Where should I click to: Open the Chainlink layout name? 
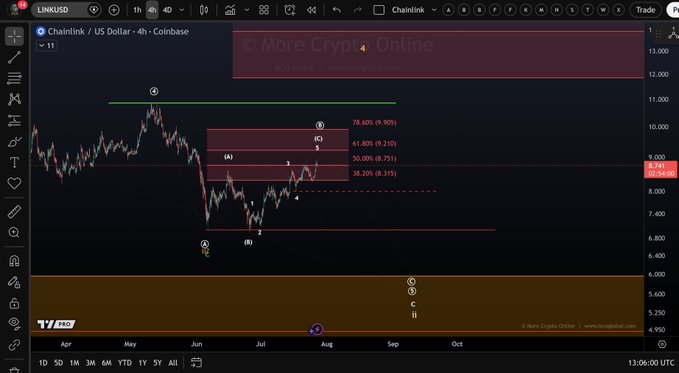pos(408,10)
